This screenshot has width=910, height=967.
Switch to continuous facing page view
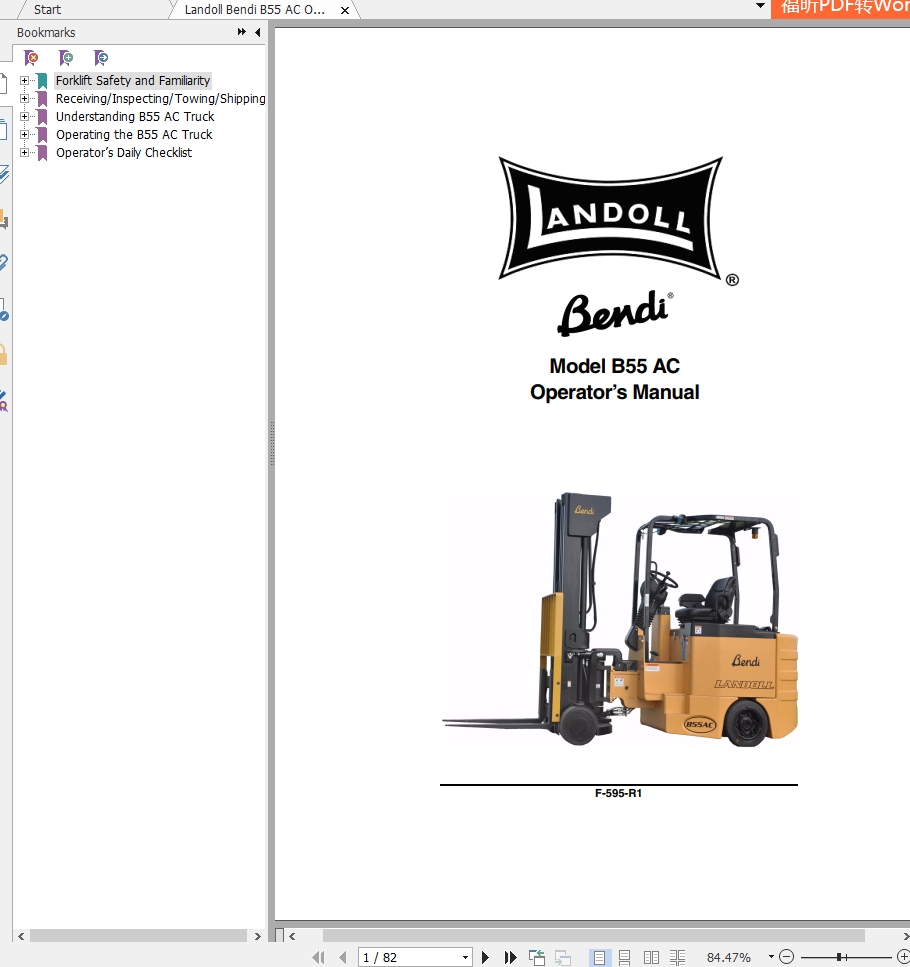point(677,957)
